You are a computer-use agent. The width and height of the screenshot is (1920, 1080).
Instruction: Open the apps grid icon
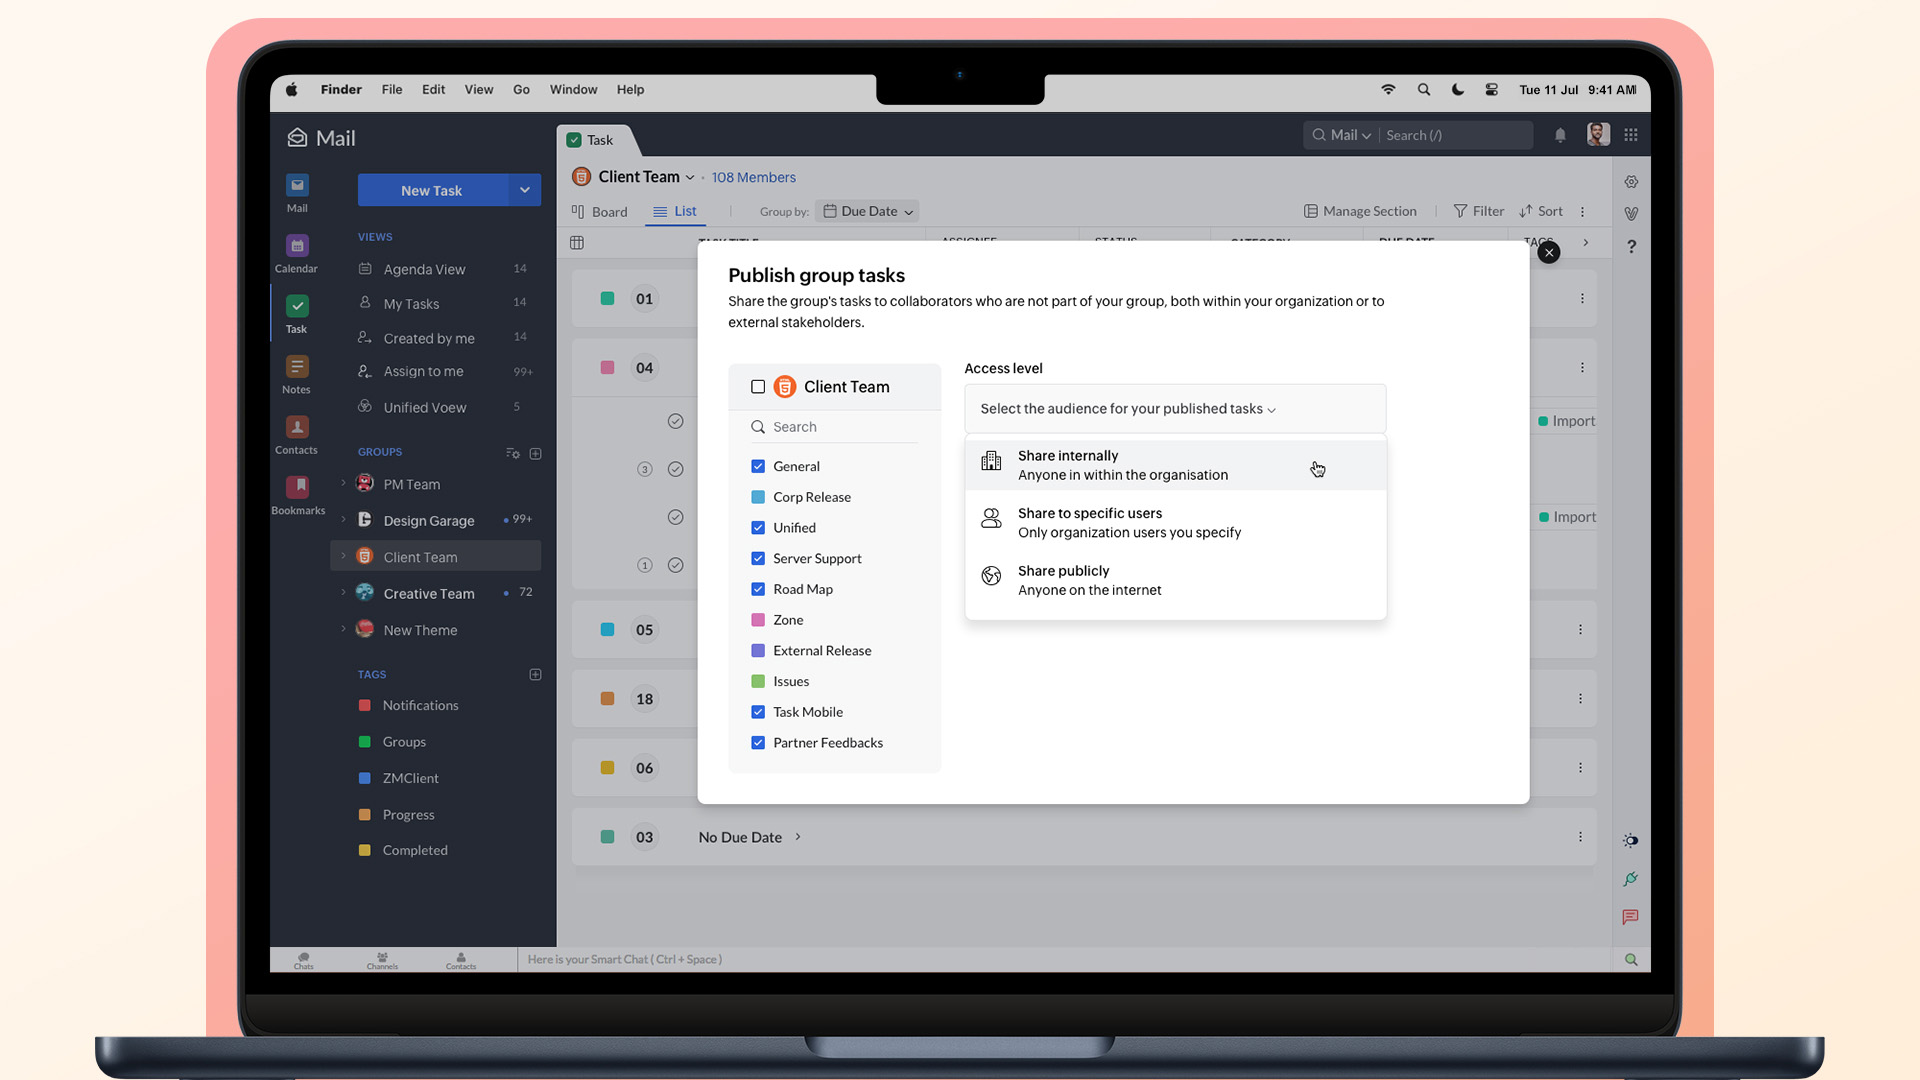tap(1631, 135)
